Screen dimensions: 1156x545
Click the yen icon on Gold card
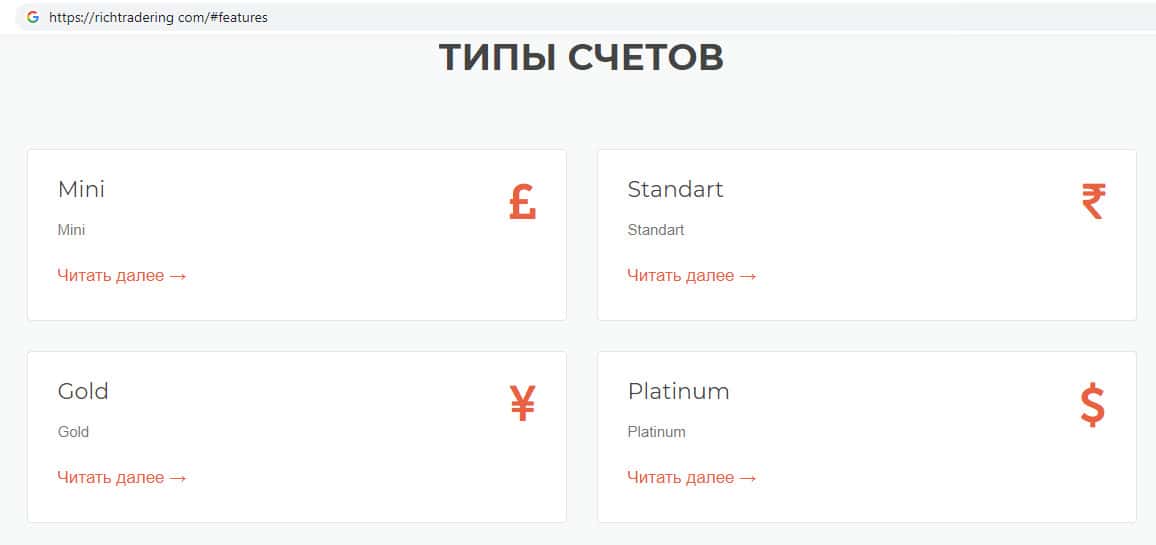click(522, 405)
